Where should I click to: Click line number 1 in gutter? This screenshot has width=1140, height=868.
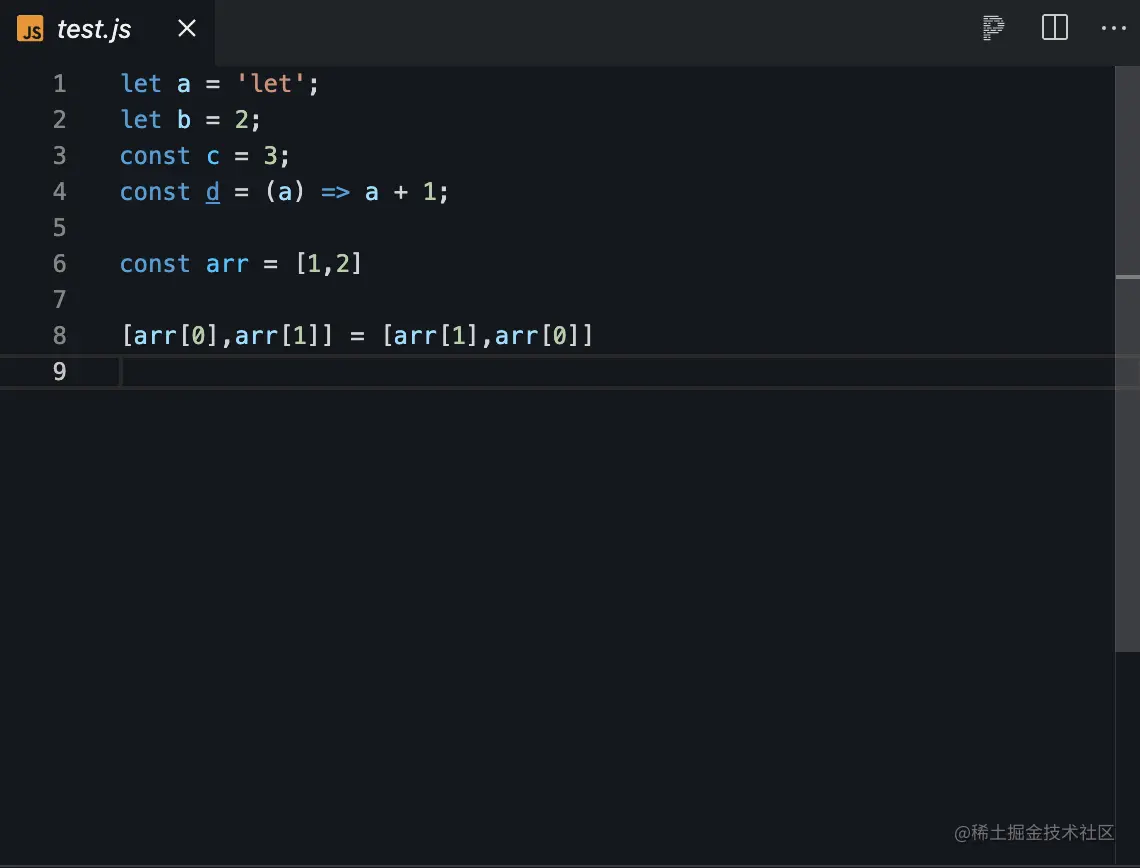pyautogui.click(x=60, y=84)
